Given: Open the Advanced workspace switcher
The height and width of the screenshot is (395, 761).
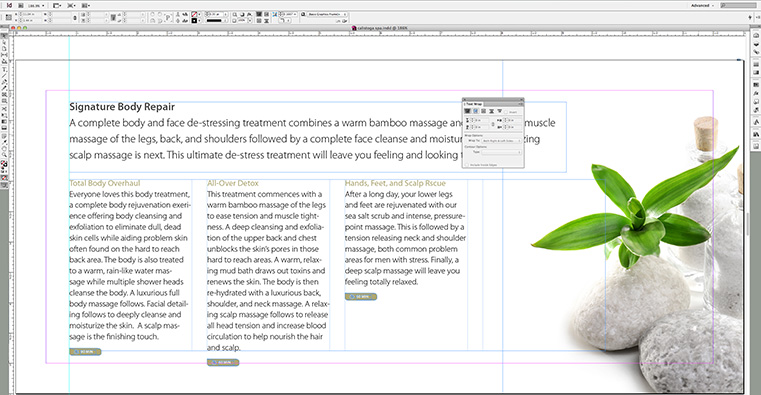Looking at the screenshot, I should click(703, 5).
